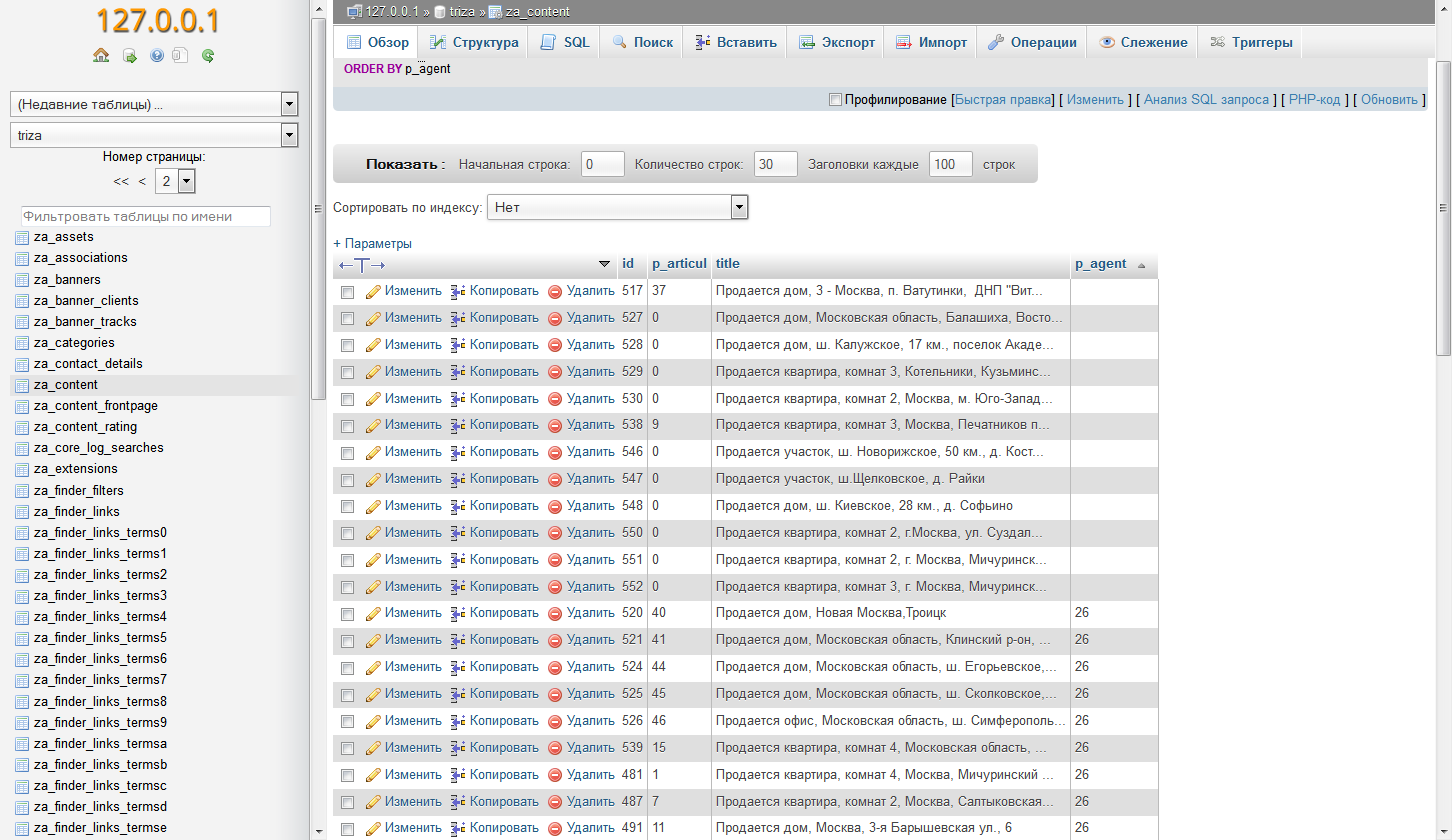The image size is (1452, 840).
Task: Click the table icon beside za_content_rating
Action: pyautogui.click(x=23, y=427)
